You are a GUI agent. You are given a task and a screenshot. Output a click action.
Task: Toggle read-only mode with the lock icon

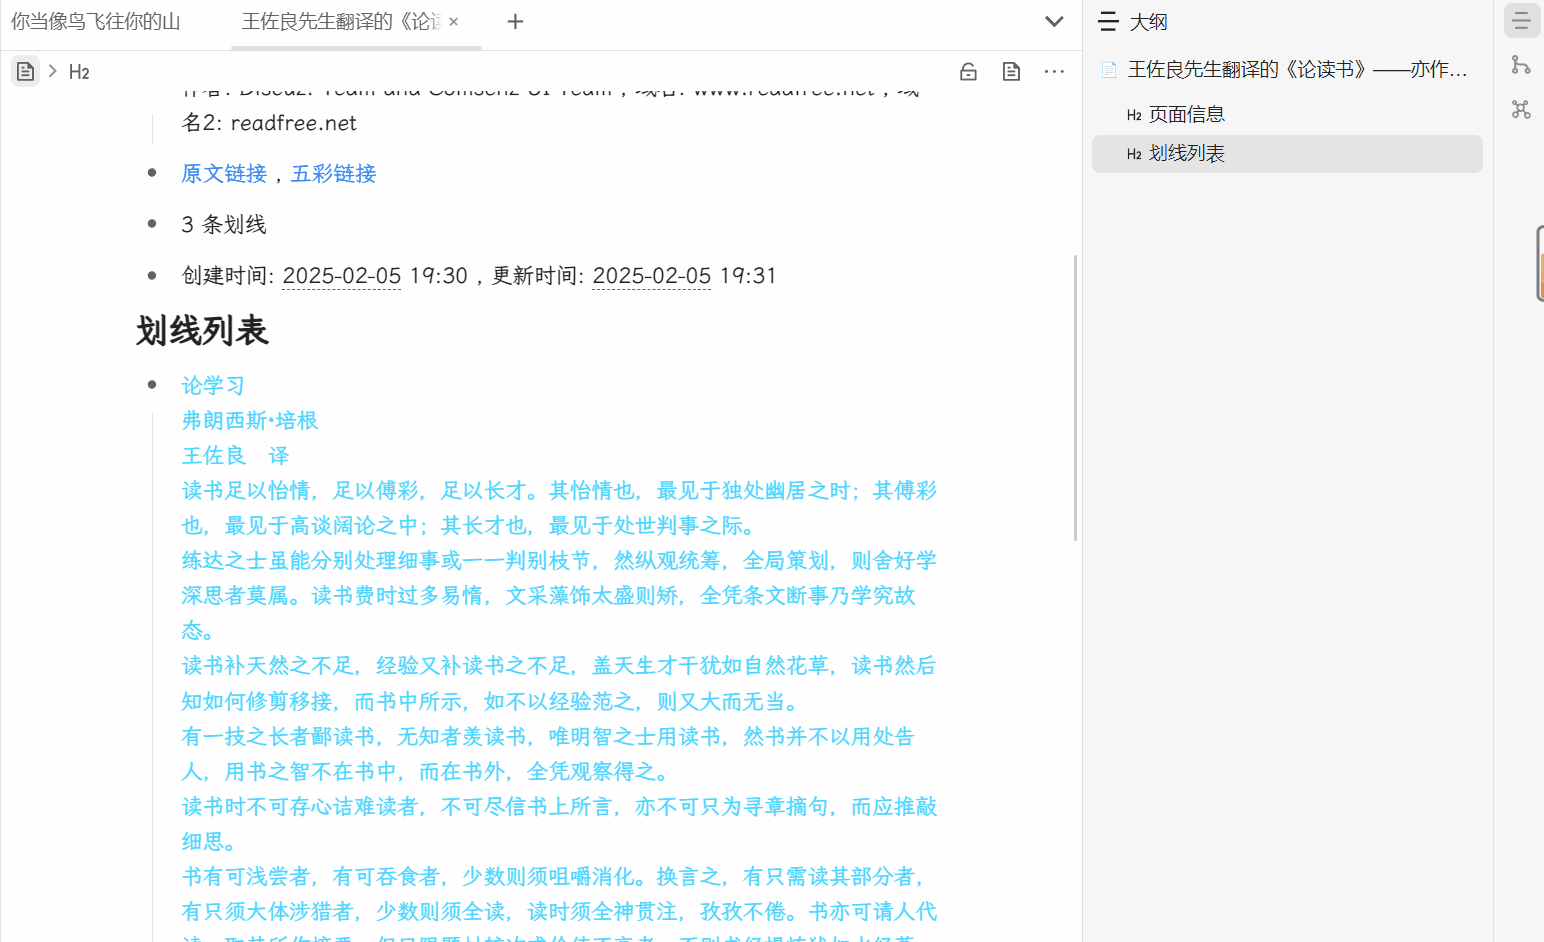coord(967,71)
